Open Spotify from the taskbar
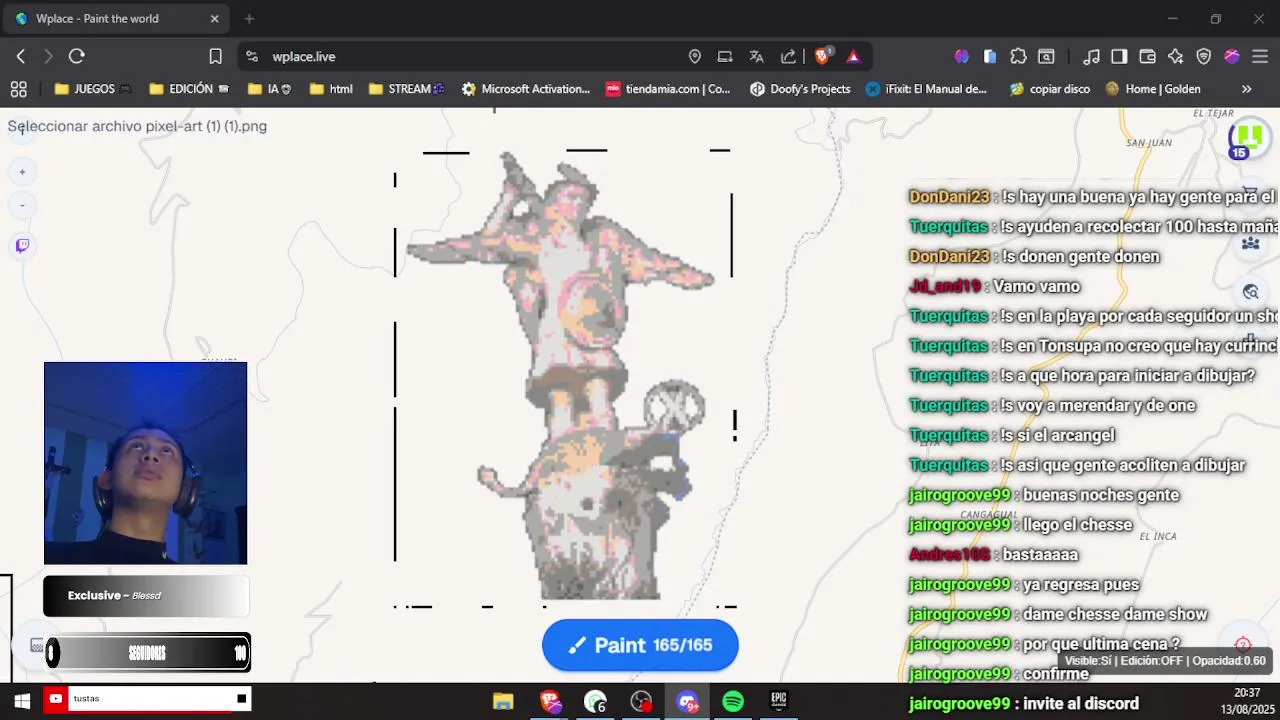 (733, 701)
